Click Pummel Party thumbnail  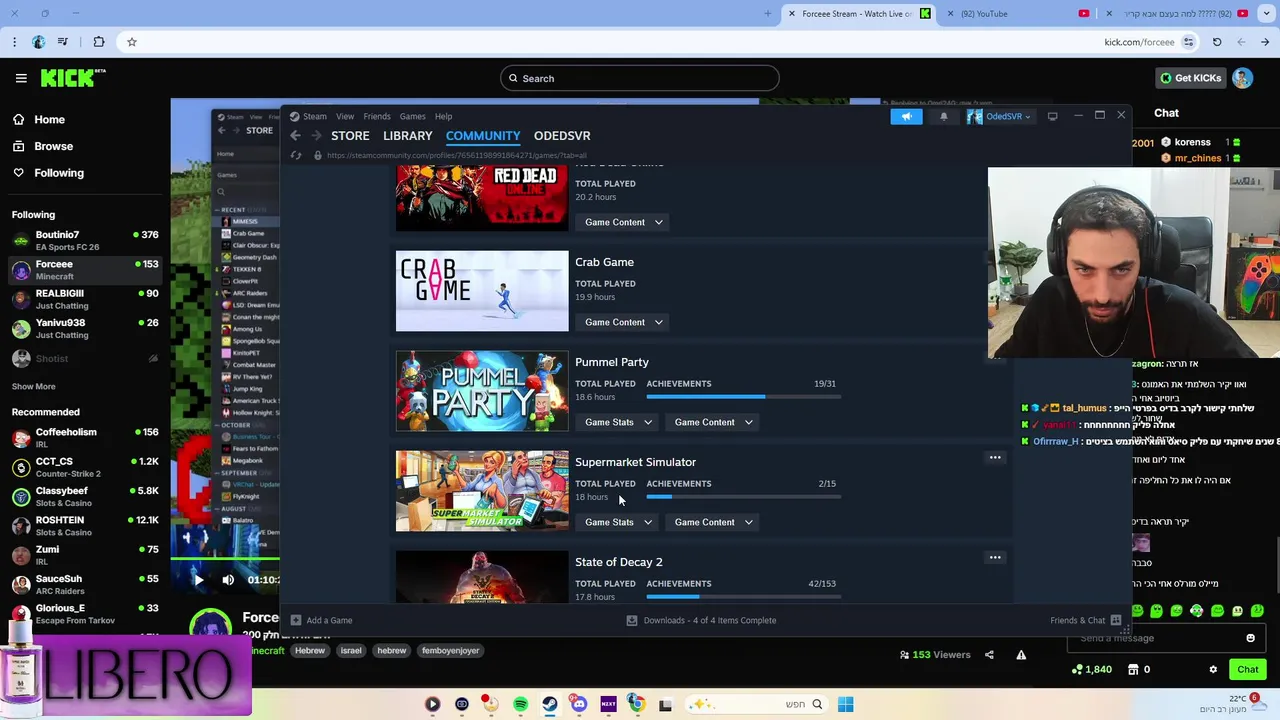482,391
